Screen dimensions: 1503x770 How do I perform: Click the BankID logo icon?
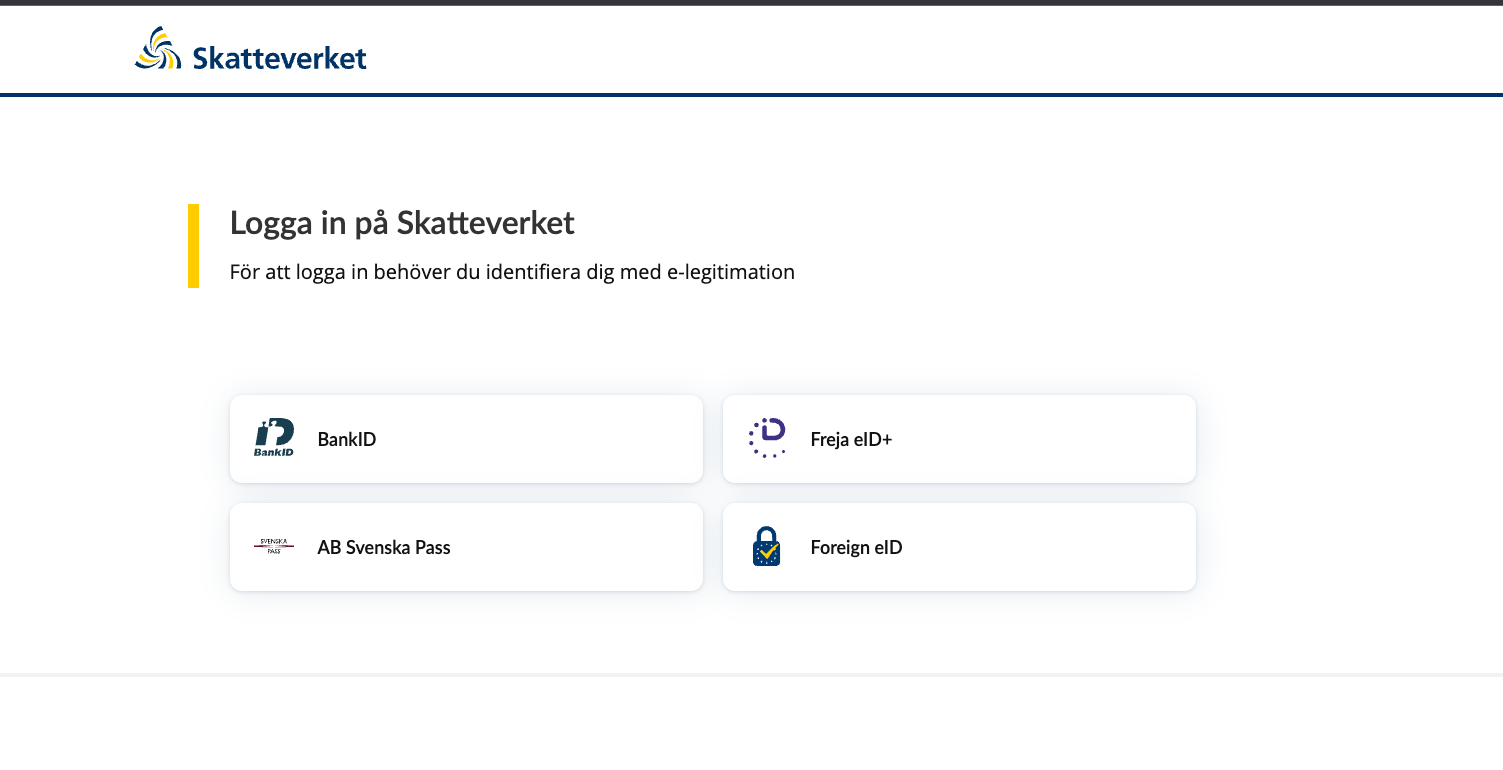(274, 438)
